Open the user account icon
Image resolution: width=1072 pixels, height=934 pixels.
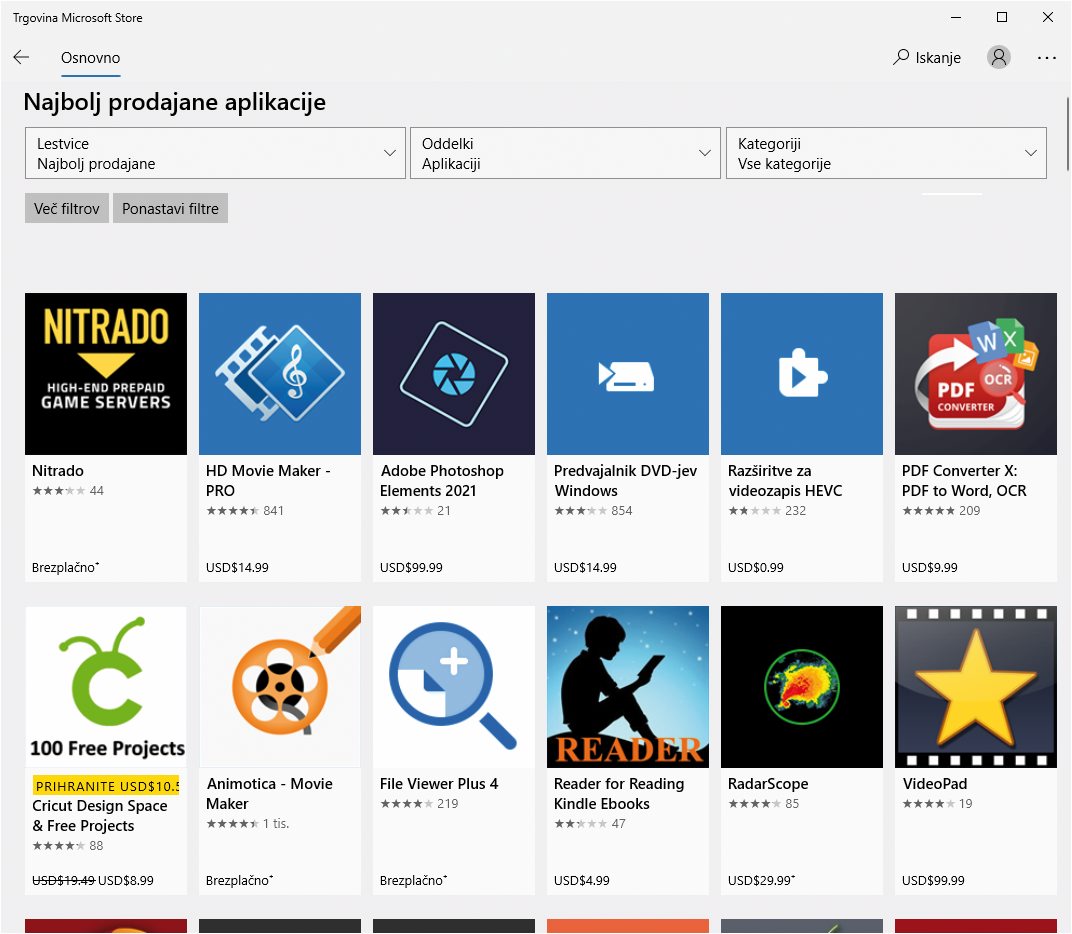(x=999, y=57)
